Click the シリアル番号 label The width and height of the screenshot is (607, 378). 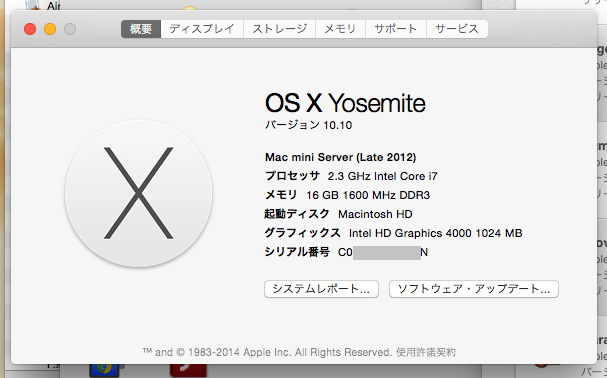click(x=297, y=252)
